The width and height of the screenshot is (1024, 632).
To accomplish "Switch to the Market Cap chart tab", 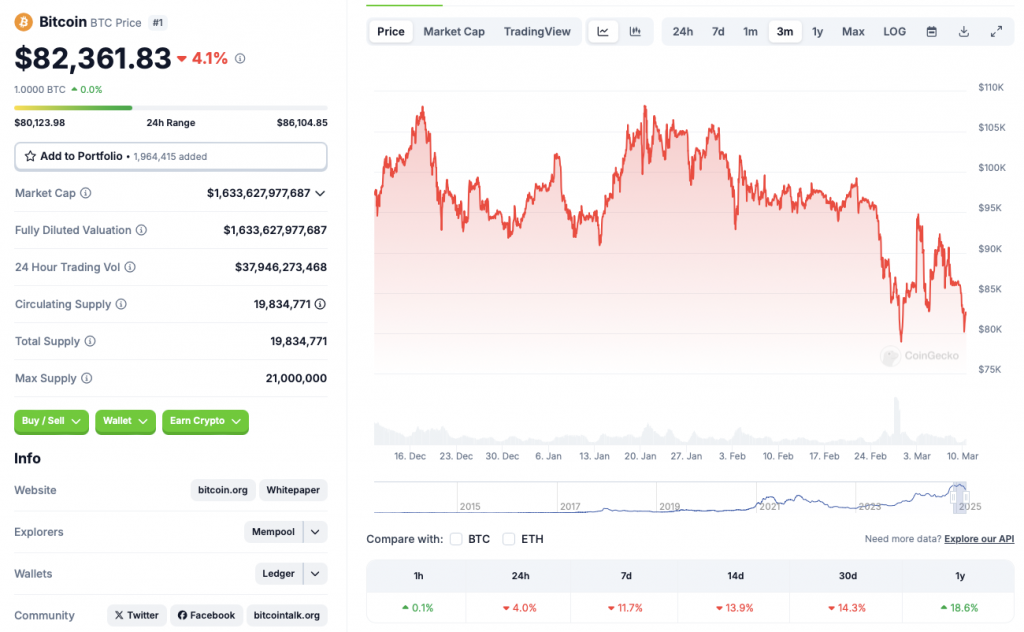I will [454, 31].
